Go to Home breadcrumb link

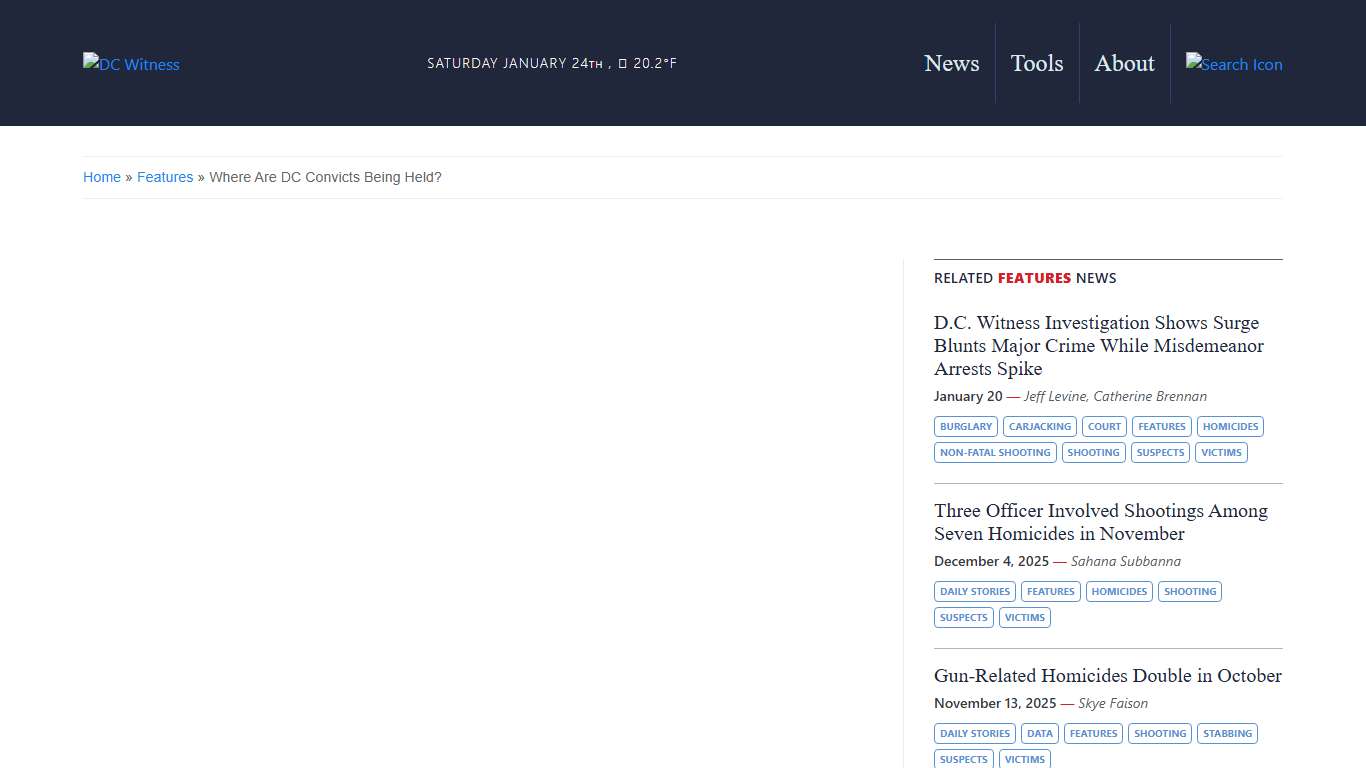coord(102,177)
